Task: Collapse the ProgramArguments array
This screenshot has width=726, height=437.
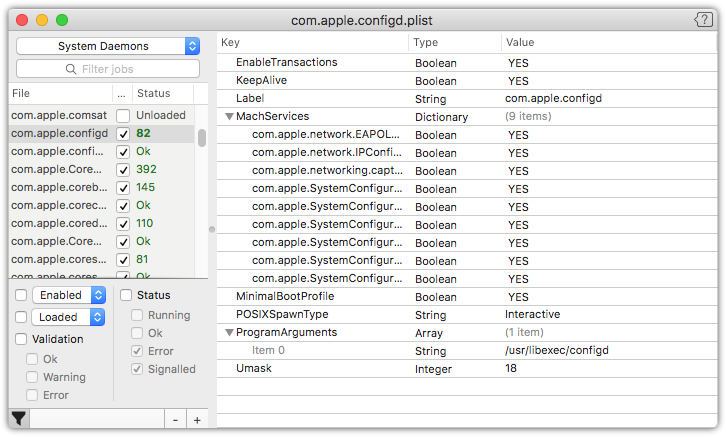Action: click(x=229, y=333)
